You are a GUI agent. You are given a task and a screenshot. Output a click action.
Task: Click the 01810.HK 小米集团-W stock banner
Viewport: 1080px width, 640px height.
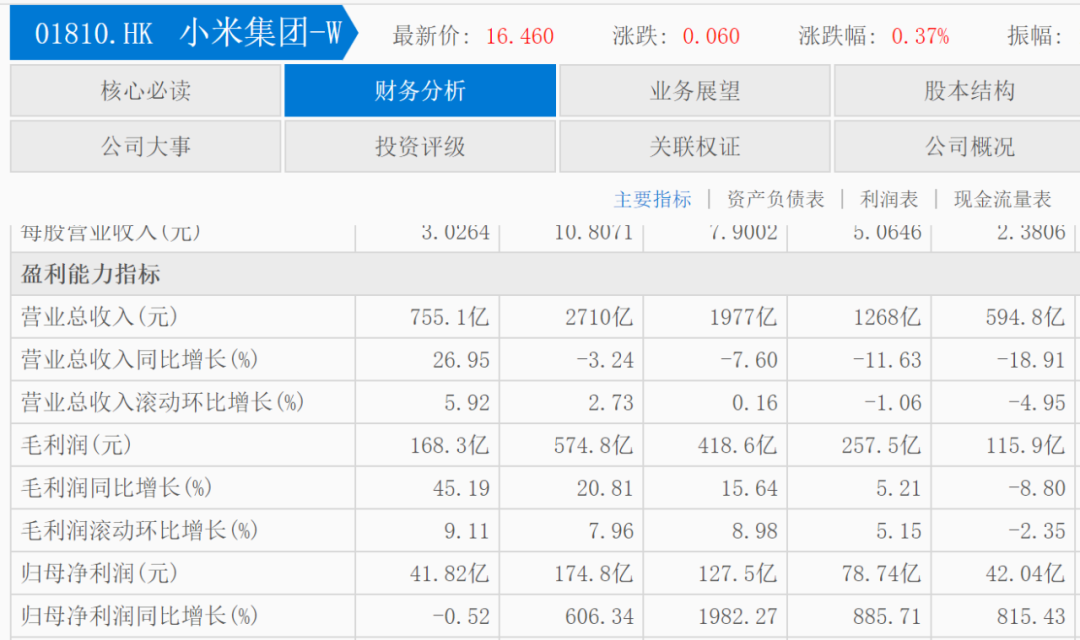(184, 33)
